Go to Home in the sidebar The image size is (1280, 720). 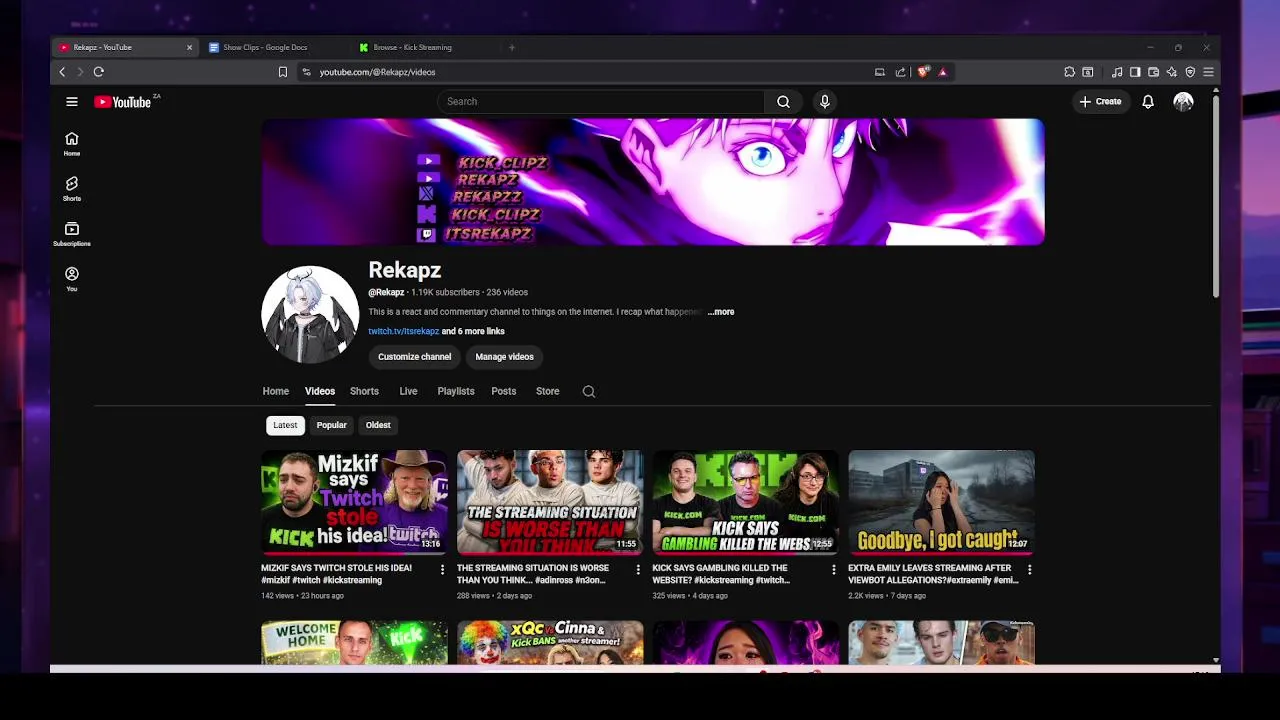coord(72,144)
